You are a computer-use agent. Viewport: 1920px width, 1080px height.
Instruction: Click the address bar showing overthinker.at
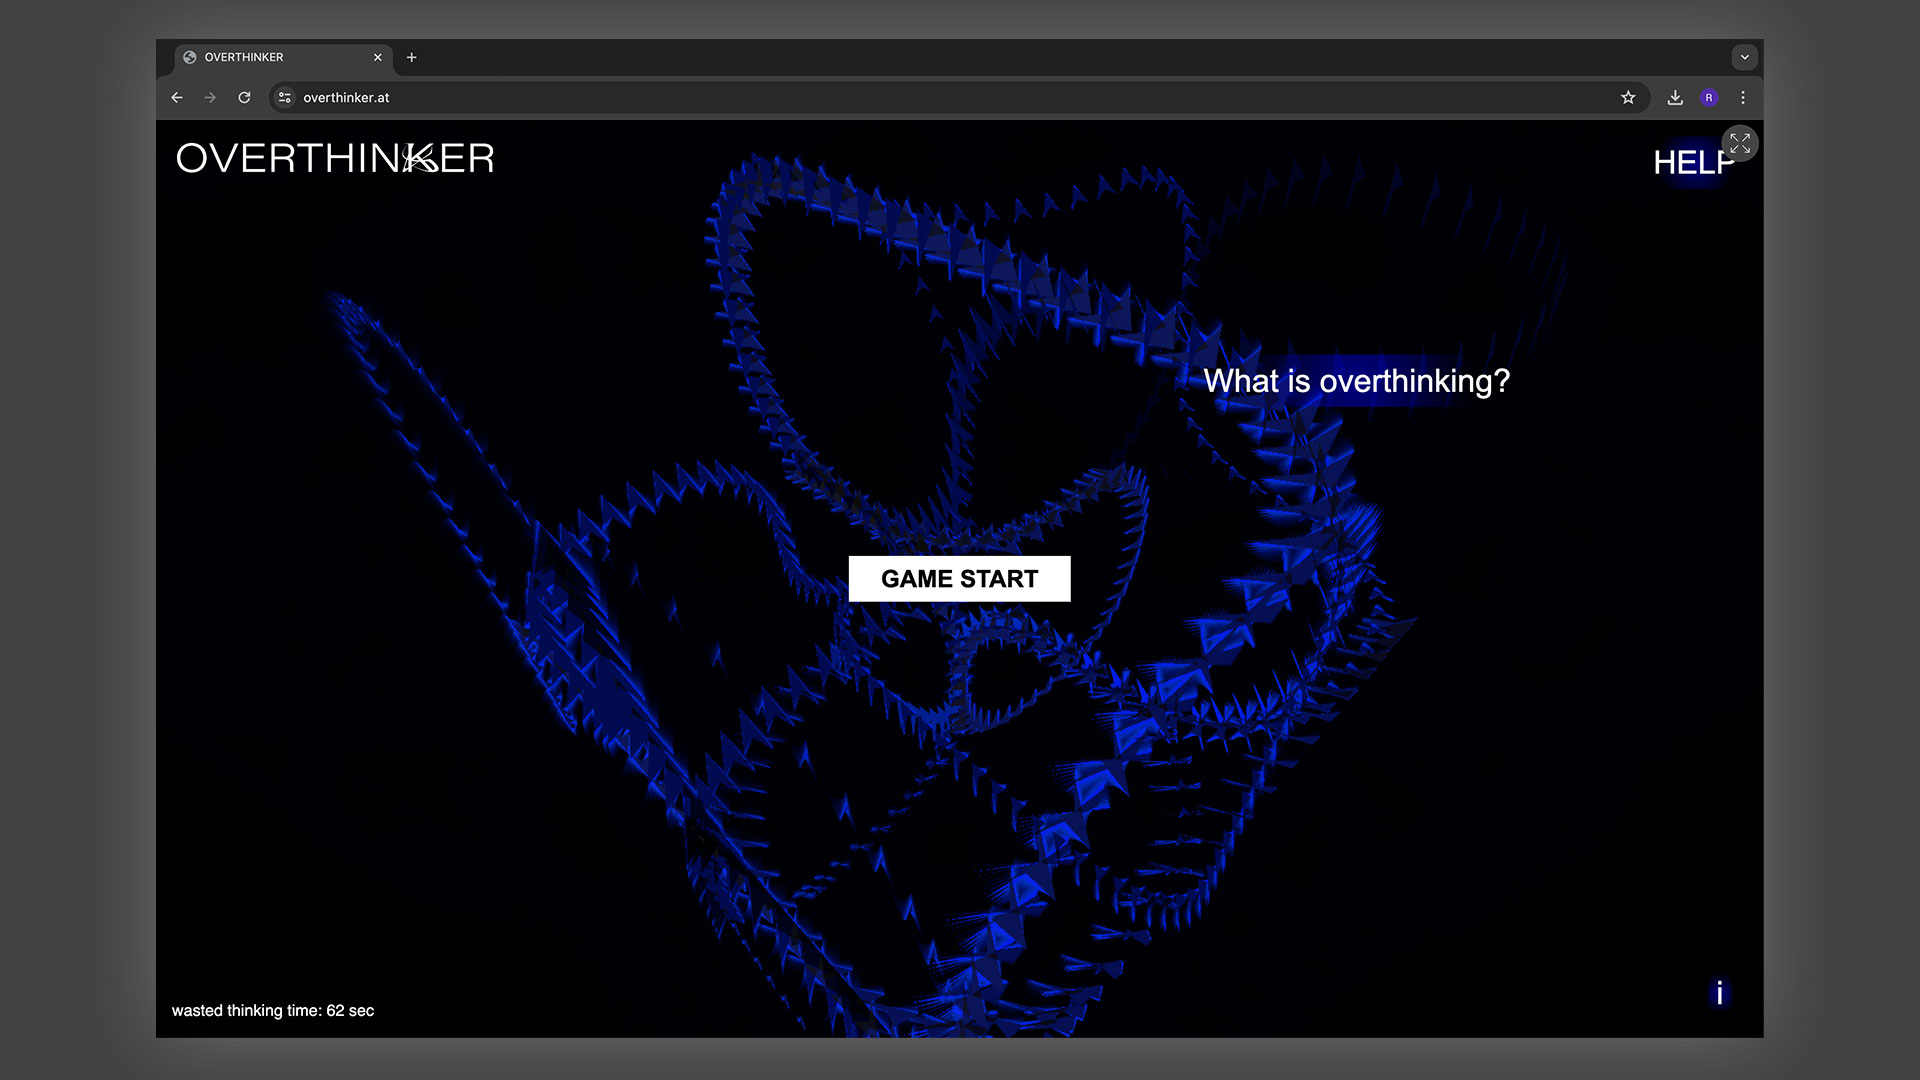[959, 98]
